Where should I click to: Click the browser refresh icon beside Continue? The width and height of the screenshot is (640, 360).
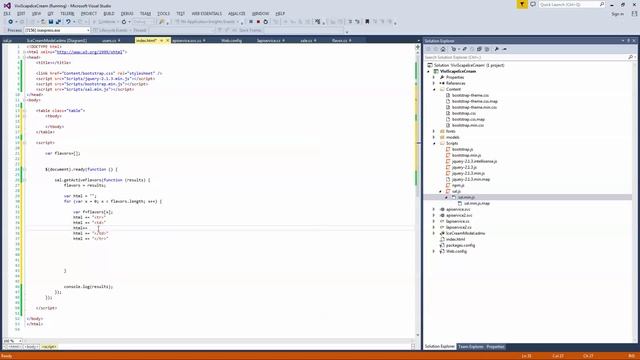124,22
